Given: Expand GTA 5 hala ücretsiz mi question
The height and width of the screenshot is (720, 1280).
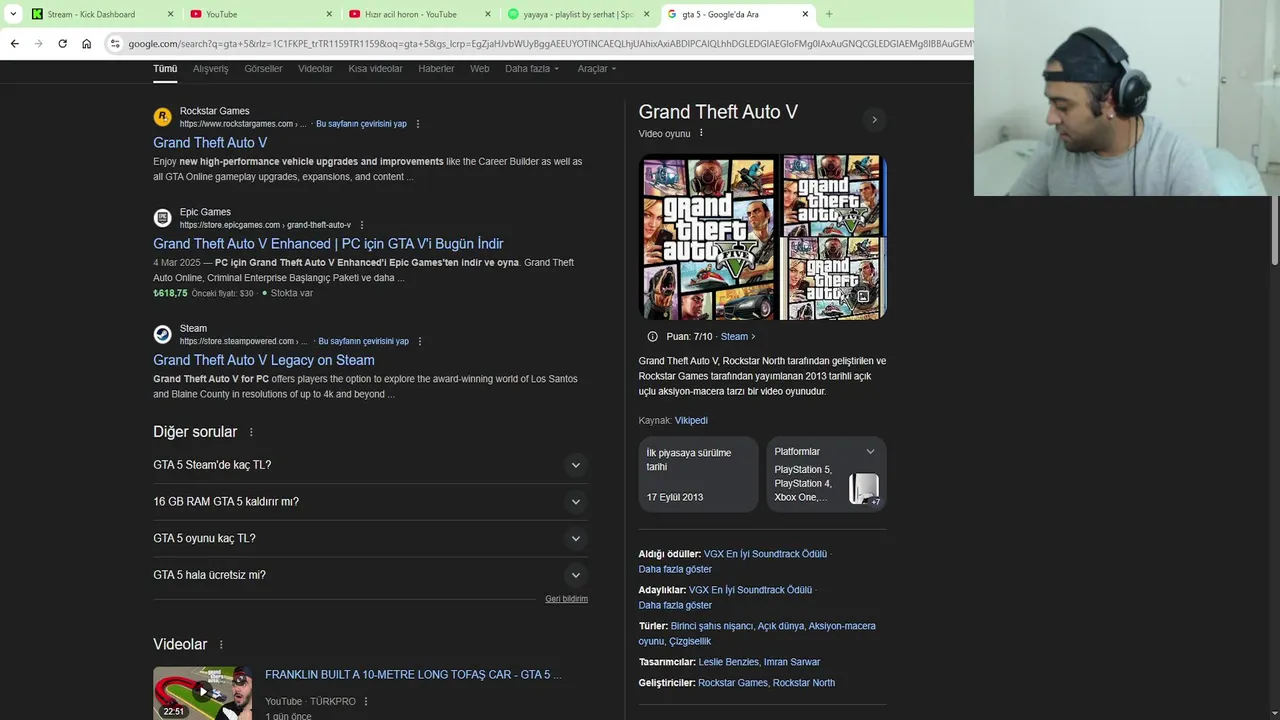Looking at the screenshot, I should [x=370, y=575].
